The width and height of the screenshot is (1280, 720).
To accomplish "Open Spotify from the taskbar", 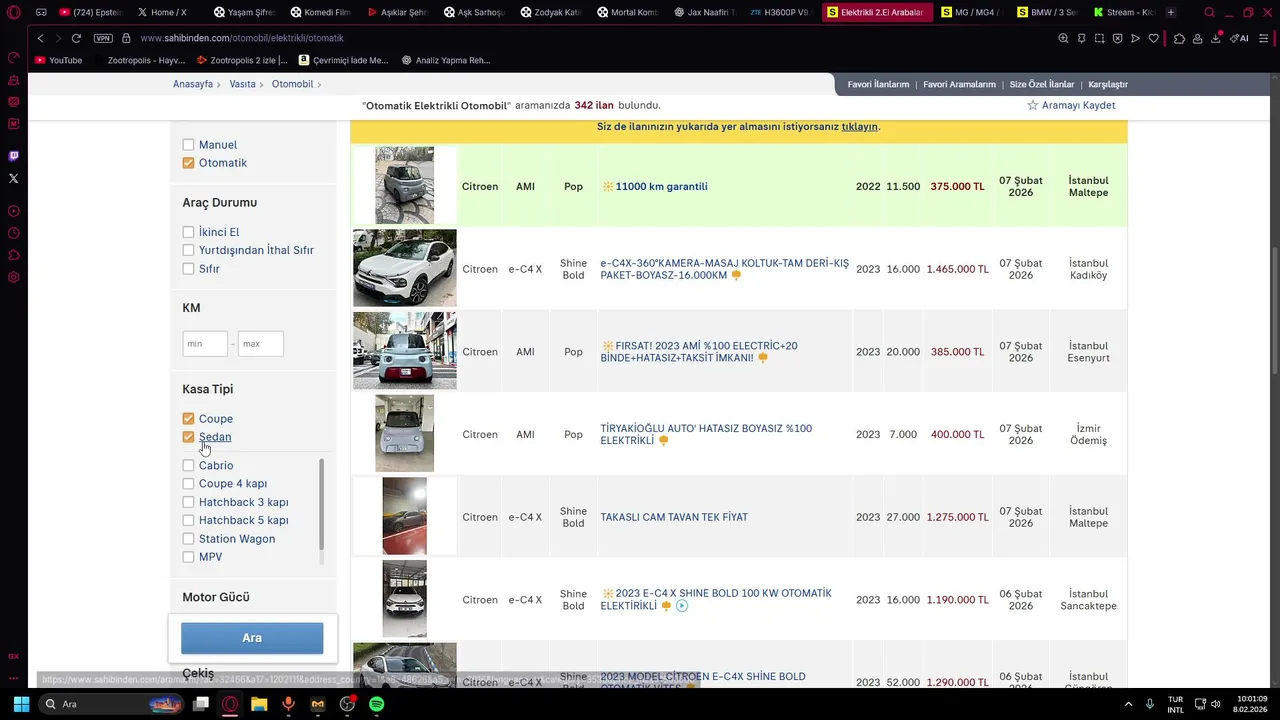I will point(376,704).
